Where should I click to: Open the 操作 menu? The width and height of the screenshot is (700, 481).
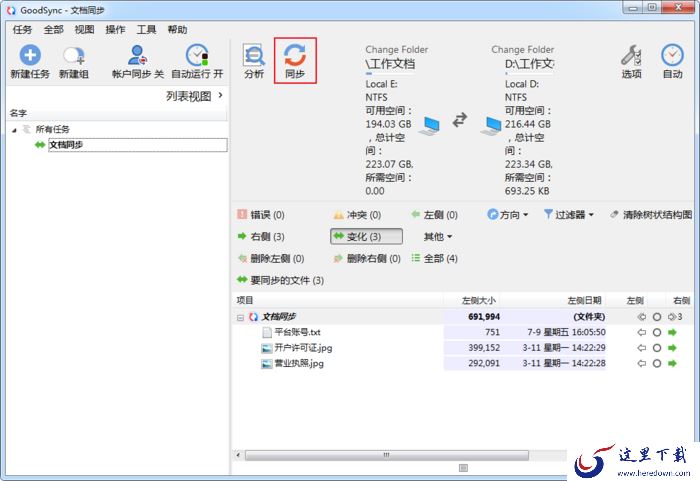[x=115, y=29]
